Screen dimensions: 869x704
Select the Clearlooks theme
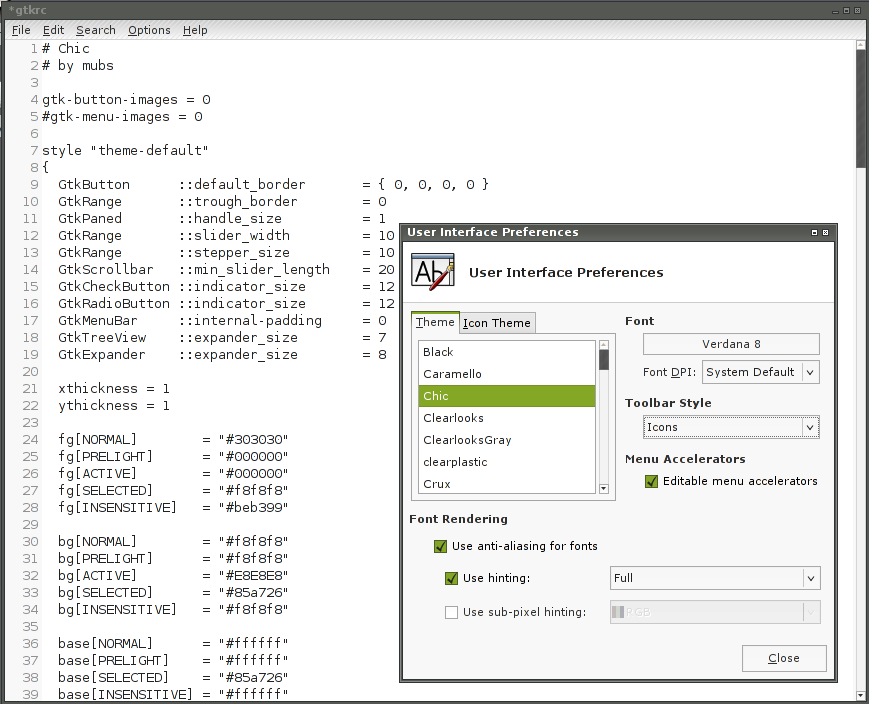point(507,418)
